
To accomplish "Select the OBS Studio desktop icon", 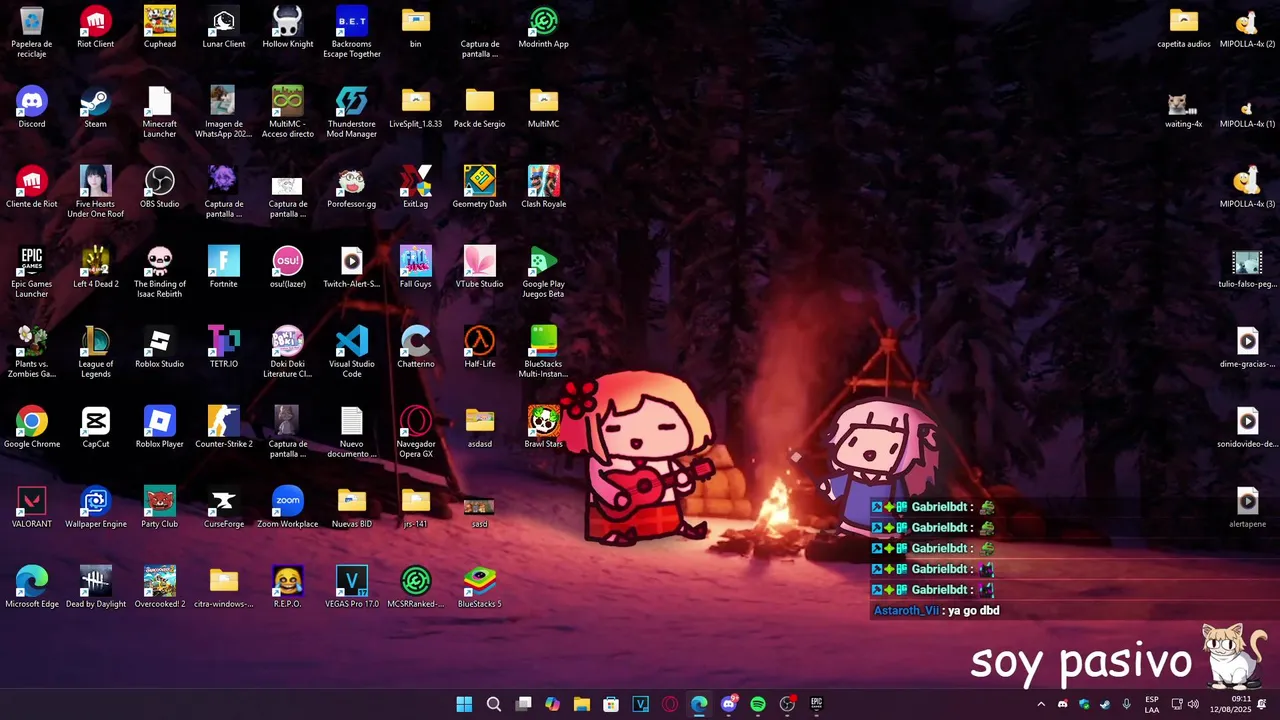I will click(160, 187).
